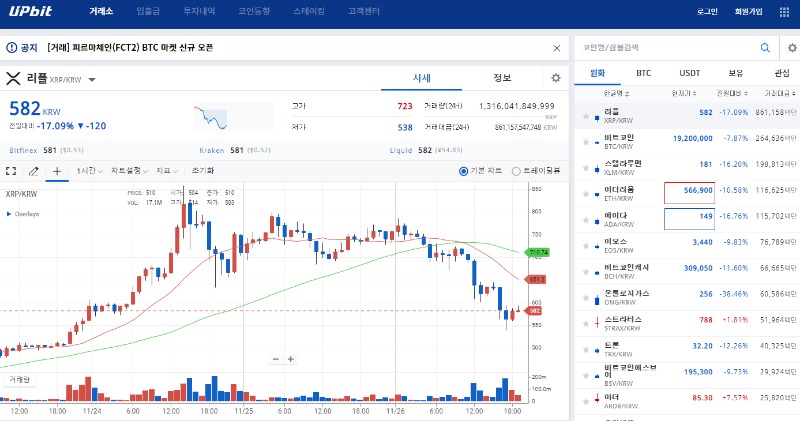Switch to 정보 tab

point(502,78)
